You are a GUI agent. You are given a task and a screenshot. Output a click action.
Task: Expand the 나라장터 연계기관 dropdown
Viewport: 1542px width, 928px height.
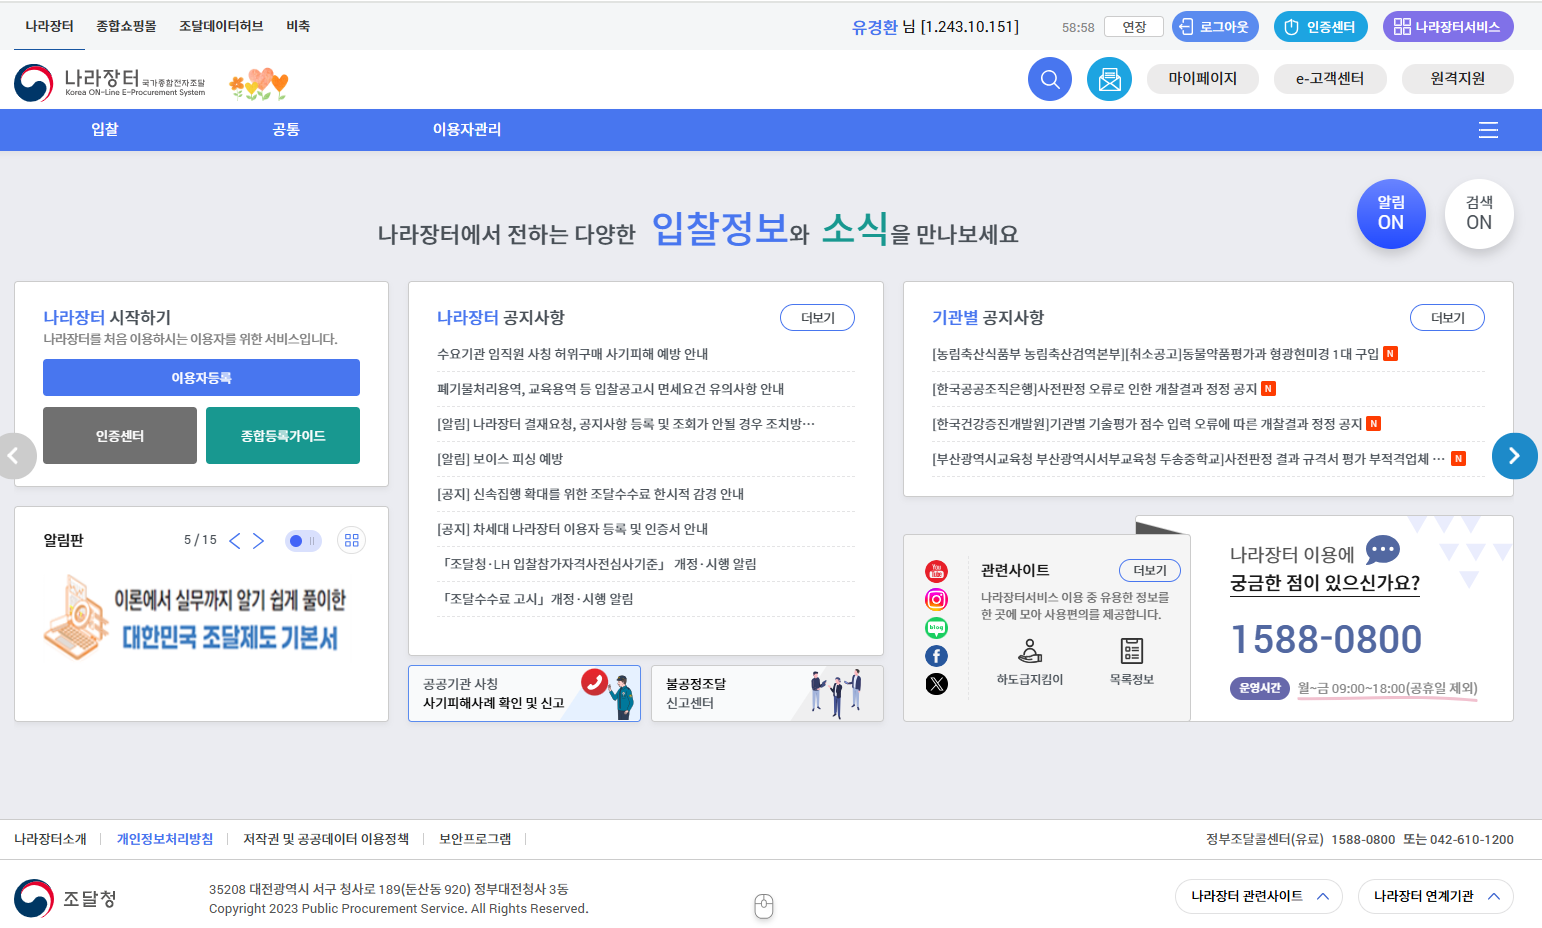click(1435, 896)
